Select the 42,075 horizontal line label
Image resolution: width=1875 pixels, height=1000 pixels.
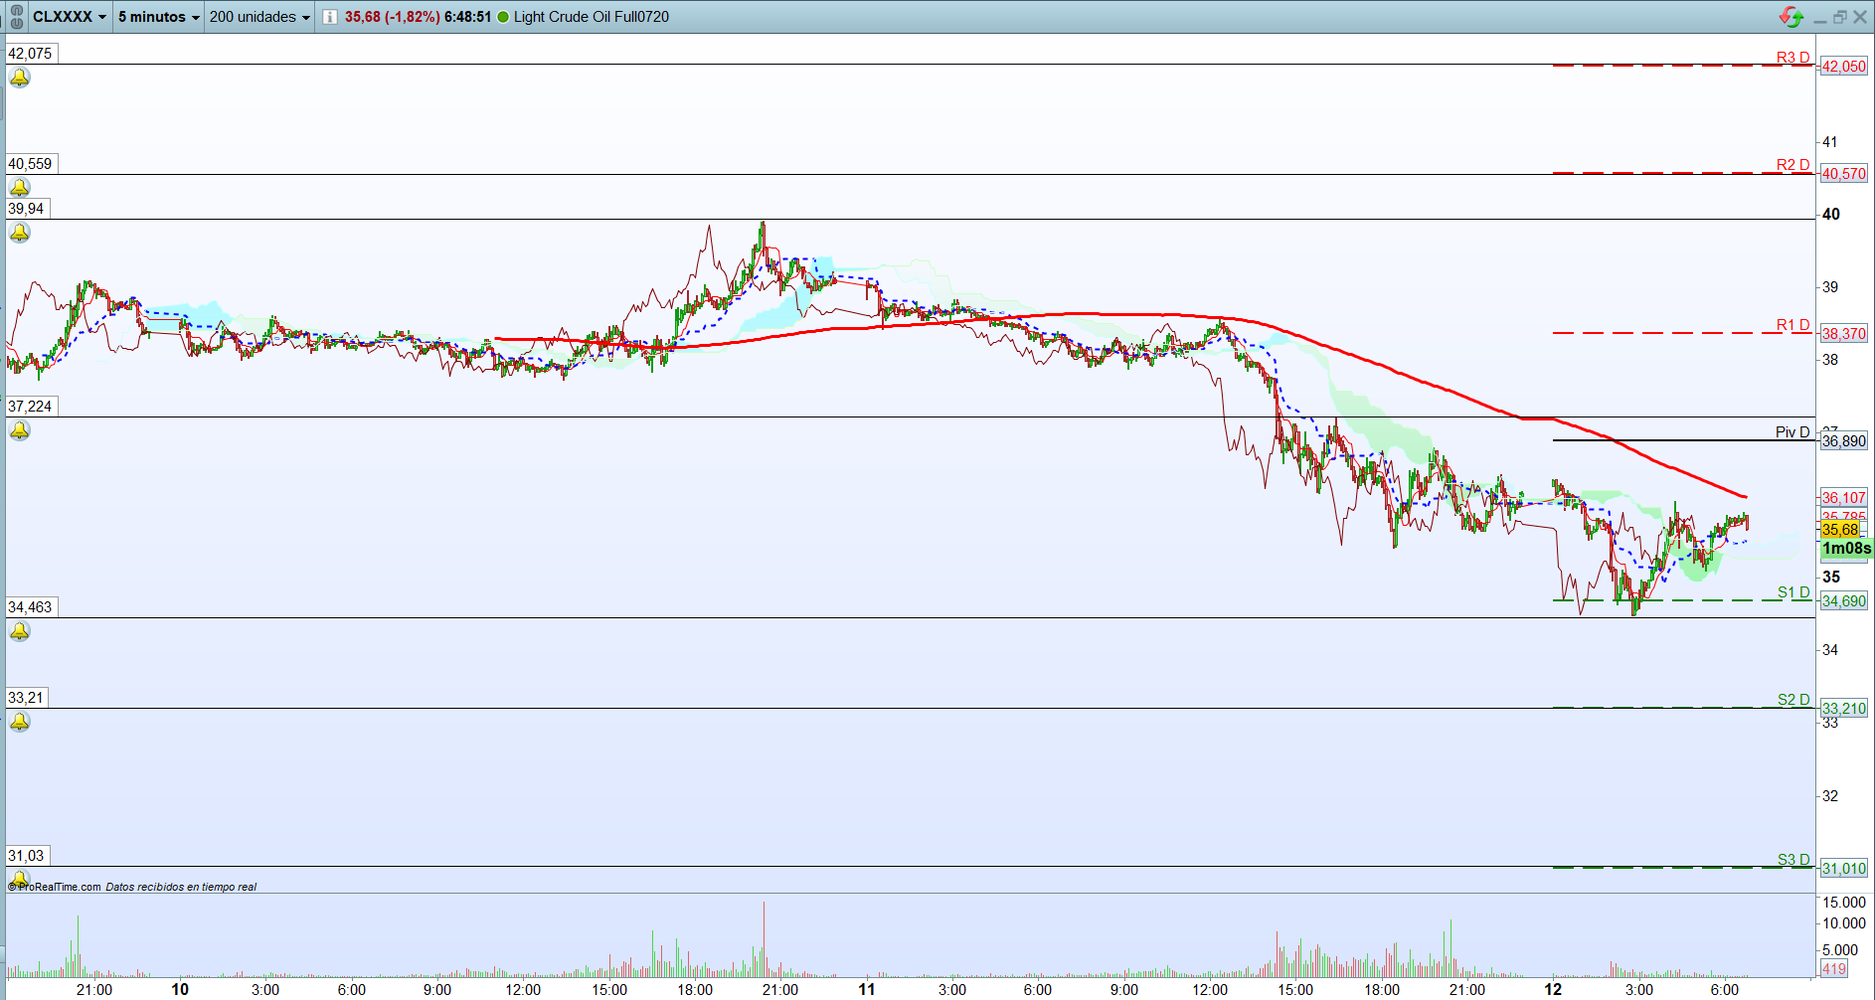pos(30,54)
